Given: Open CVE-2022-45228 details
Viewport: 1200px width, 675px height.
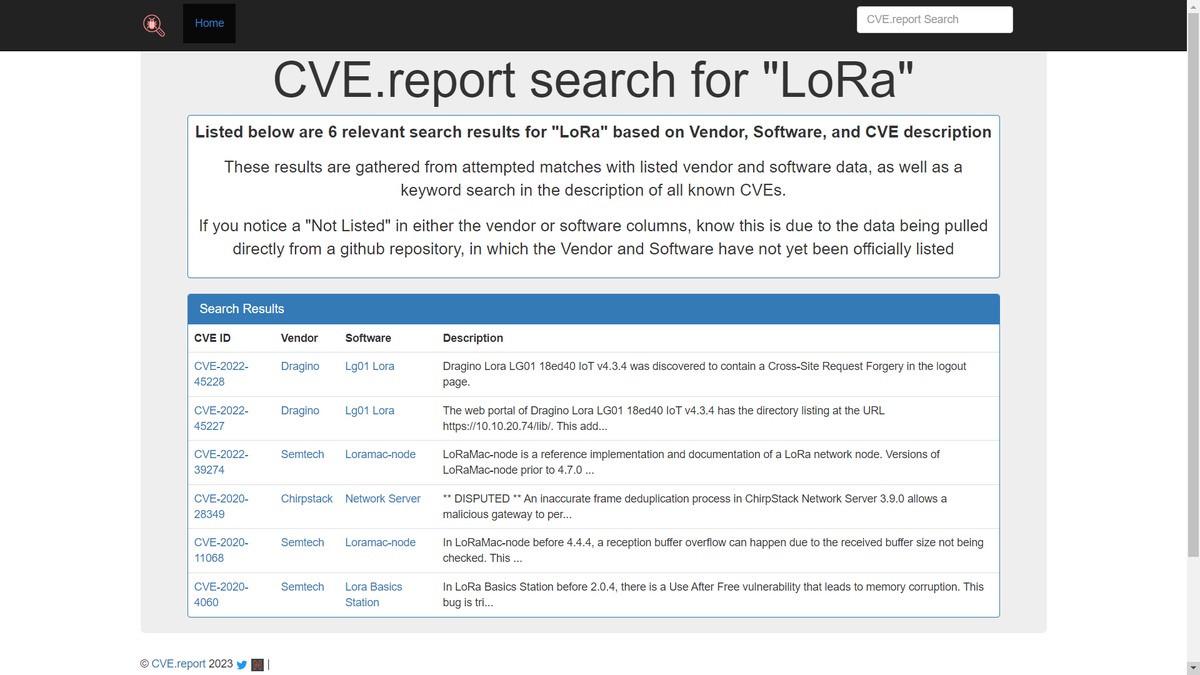Looking at the screenshot, I should (221, 374).
